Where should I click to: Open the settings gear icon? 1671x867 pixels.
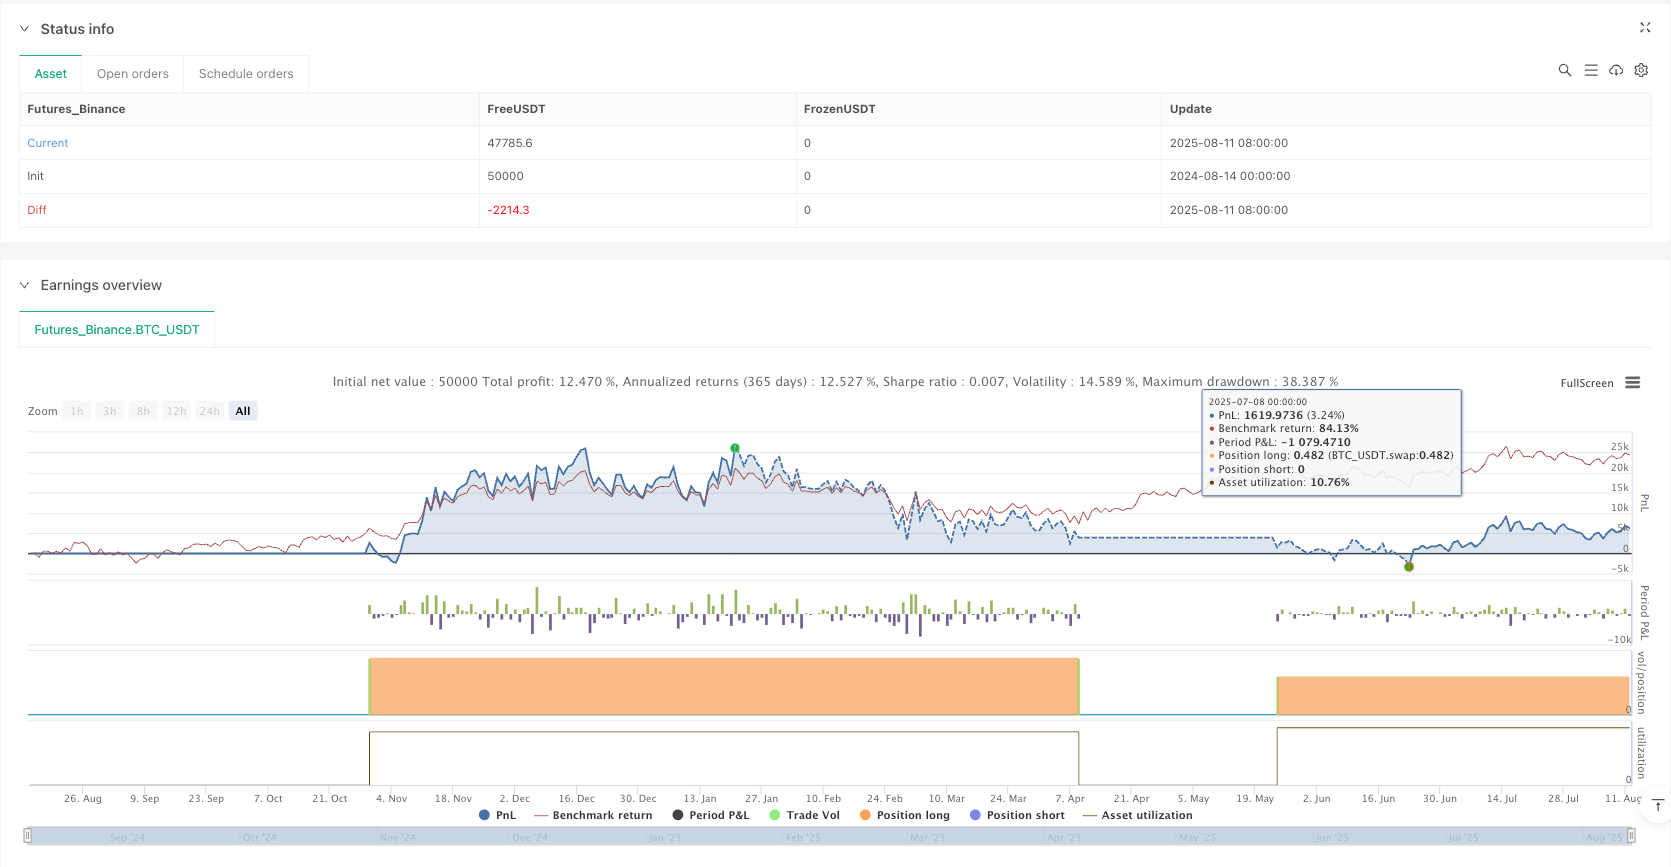(1641, 70)
